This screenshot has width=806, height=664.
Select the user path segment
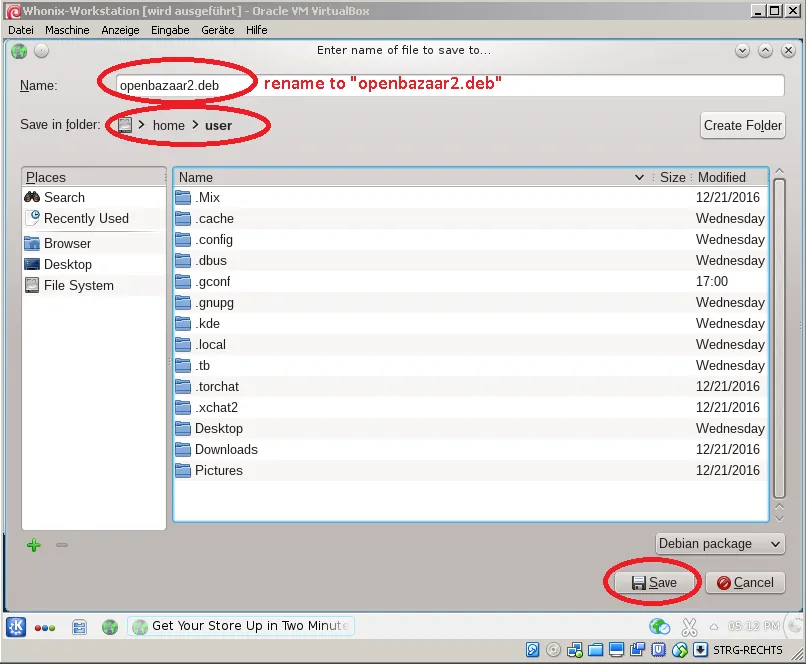(x=218, y=125)
